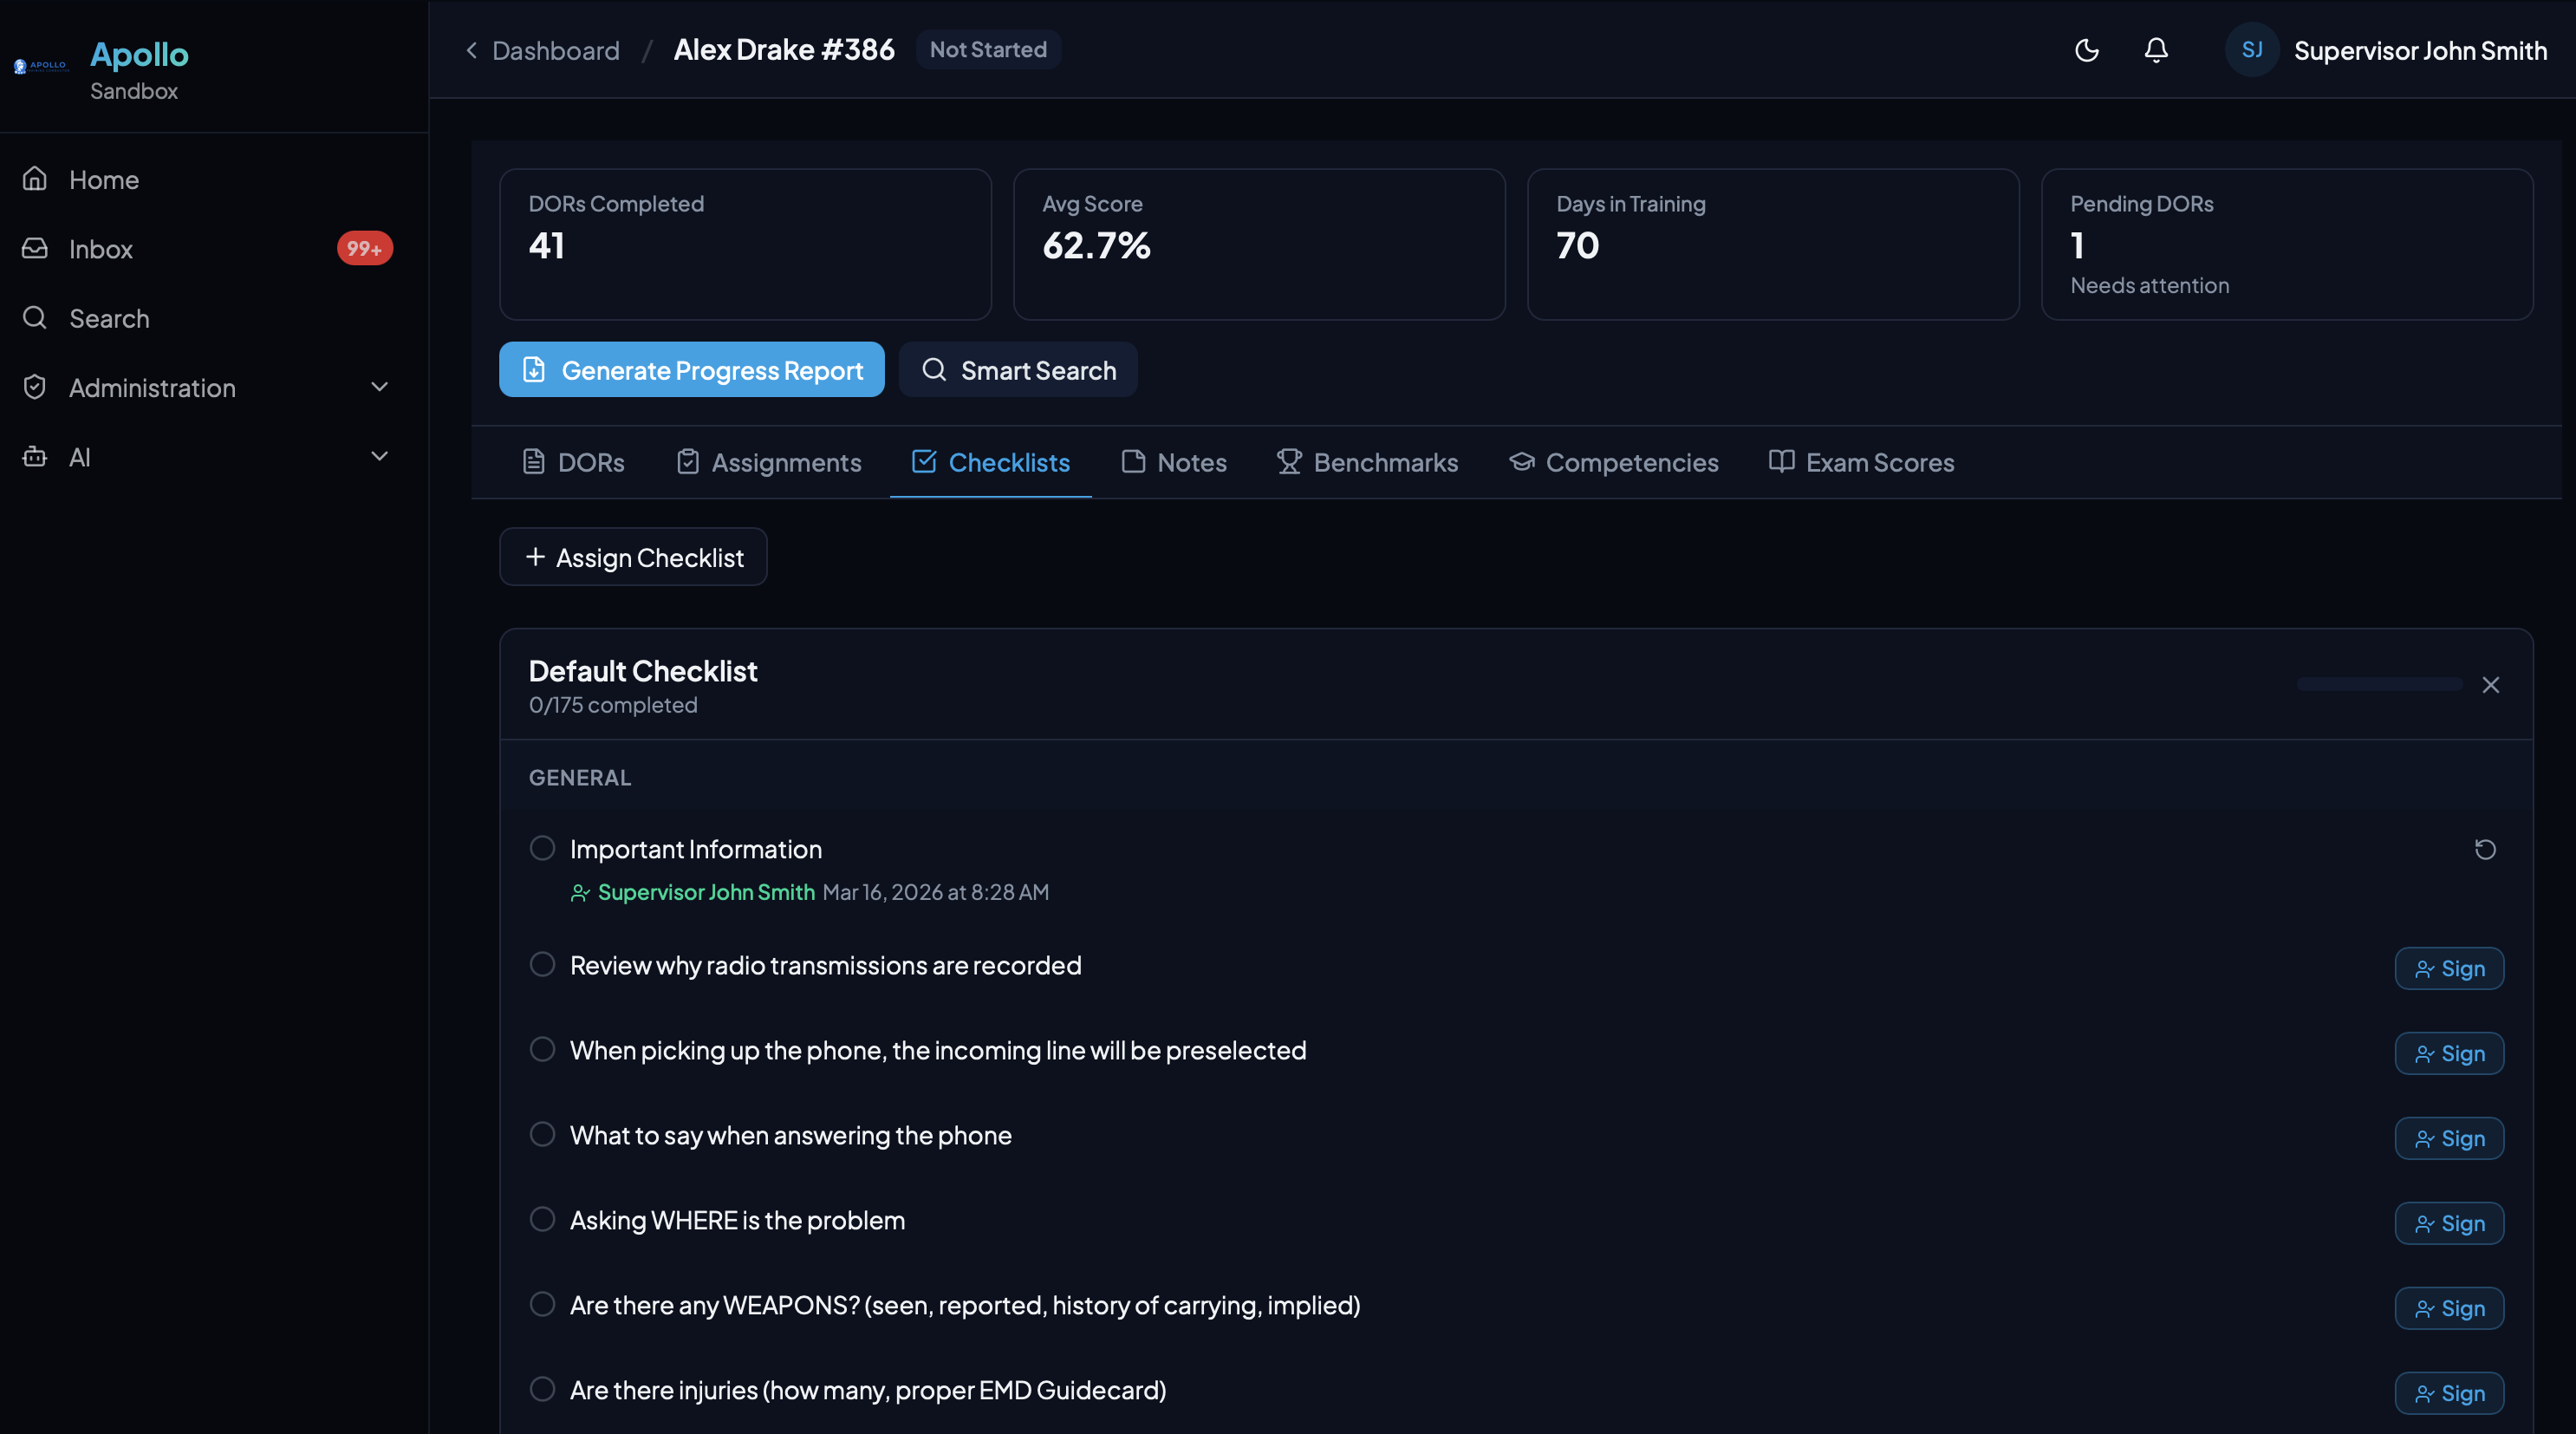
Task: Go to Search in sidebar
Action: tap(109, 318)
